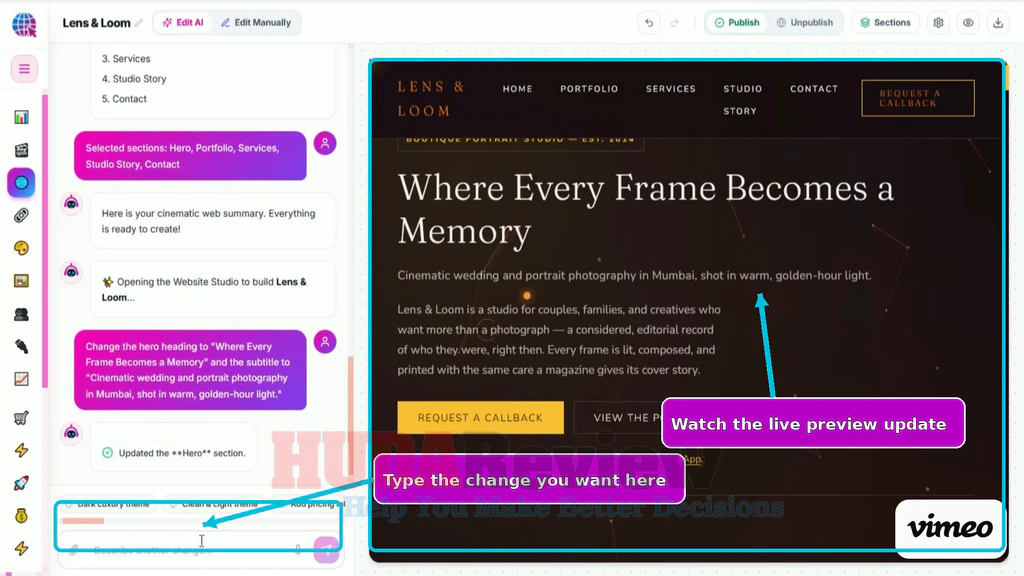Image resolution: width=1024 pixels, height=576 pixels.
Task: Go to CONTACT in the preview navigation
Action: pos(814,89)
